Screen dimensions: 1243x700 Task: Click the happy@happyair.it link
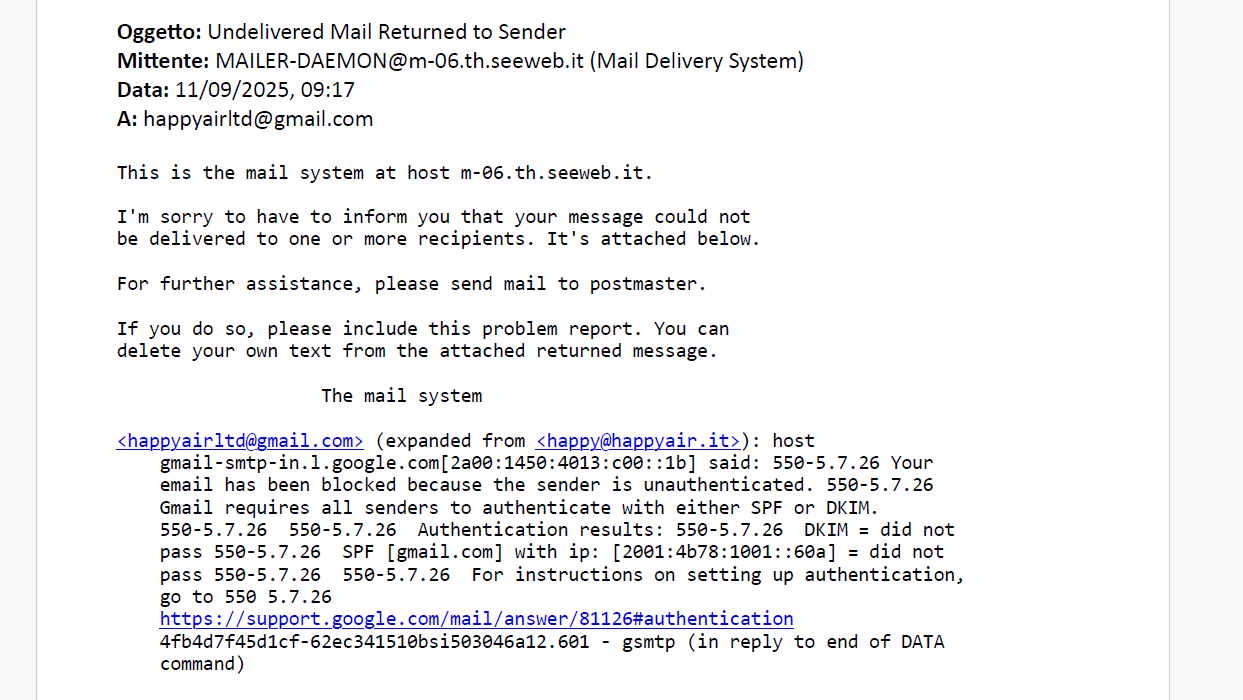(x=639, y=441)
